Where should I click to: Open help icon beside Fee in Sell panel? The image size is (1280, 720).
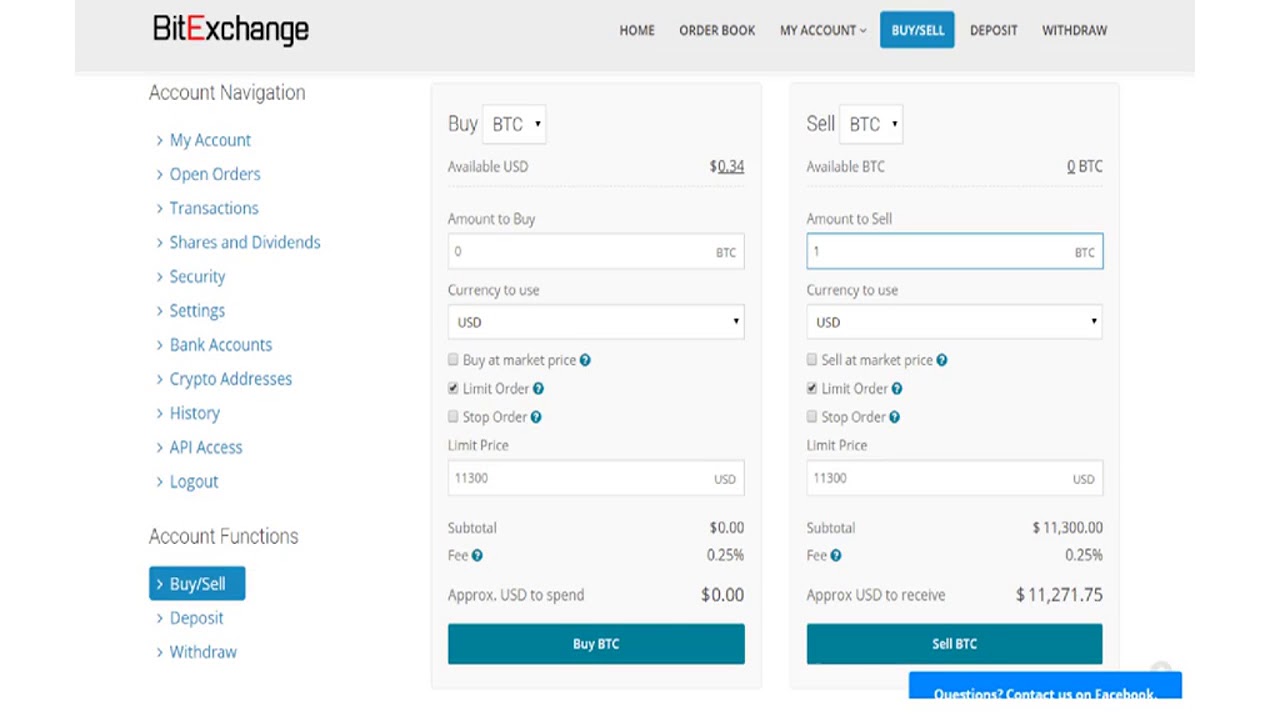836,555
